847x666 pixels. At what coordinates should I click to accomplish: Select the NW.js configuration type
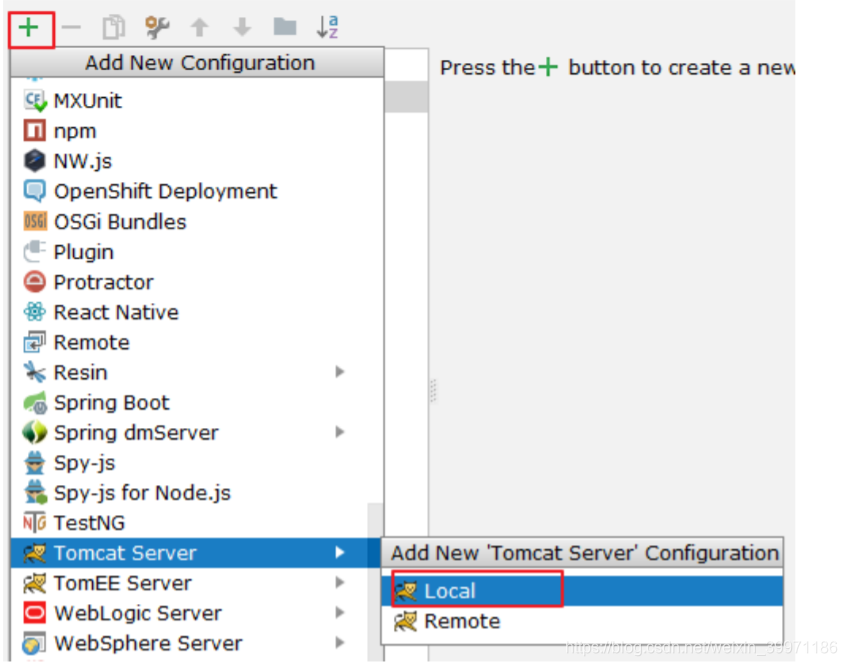(x=197, y=161)
